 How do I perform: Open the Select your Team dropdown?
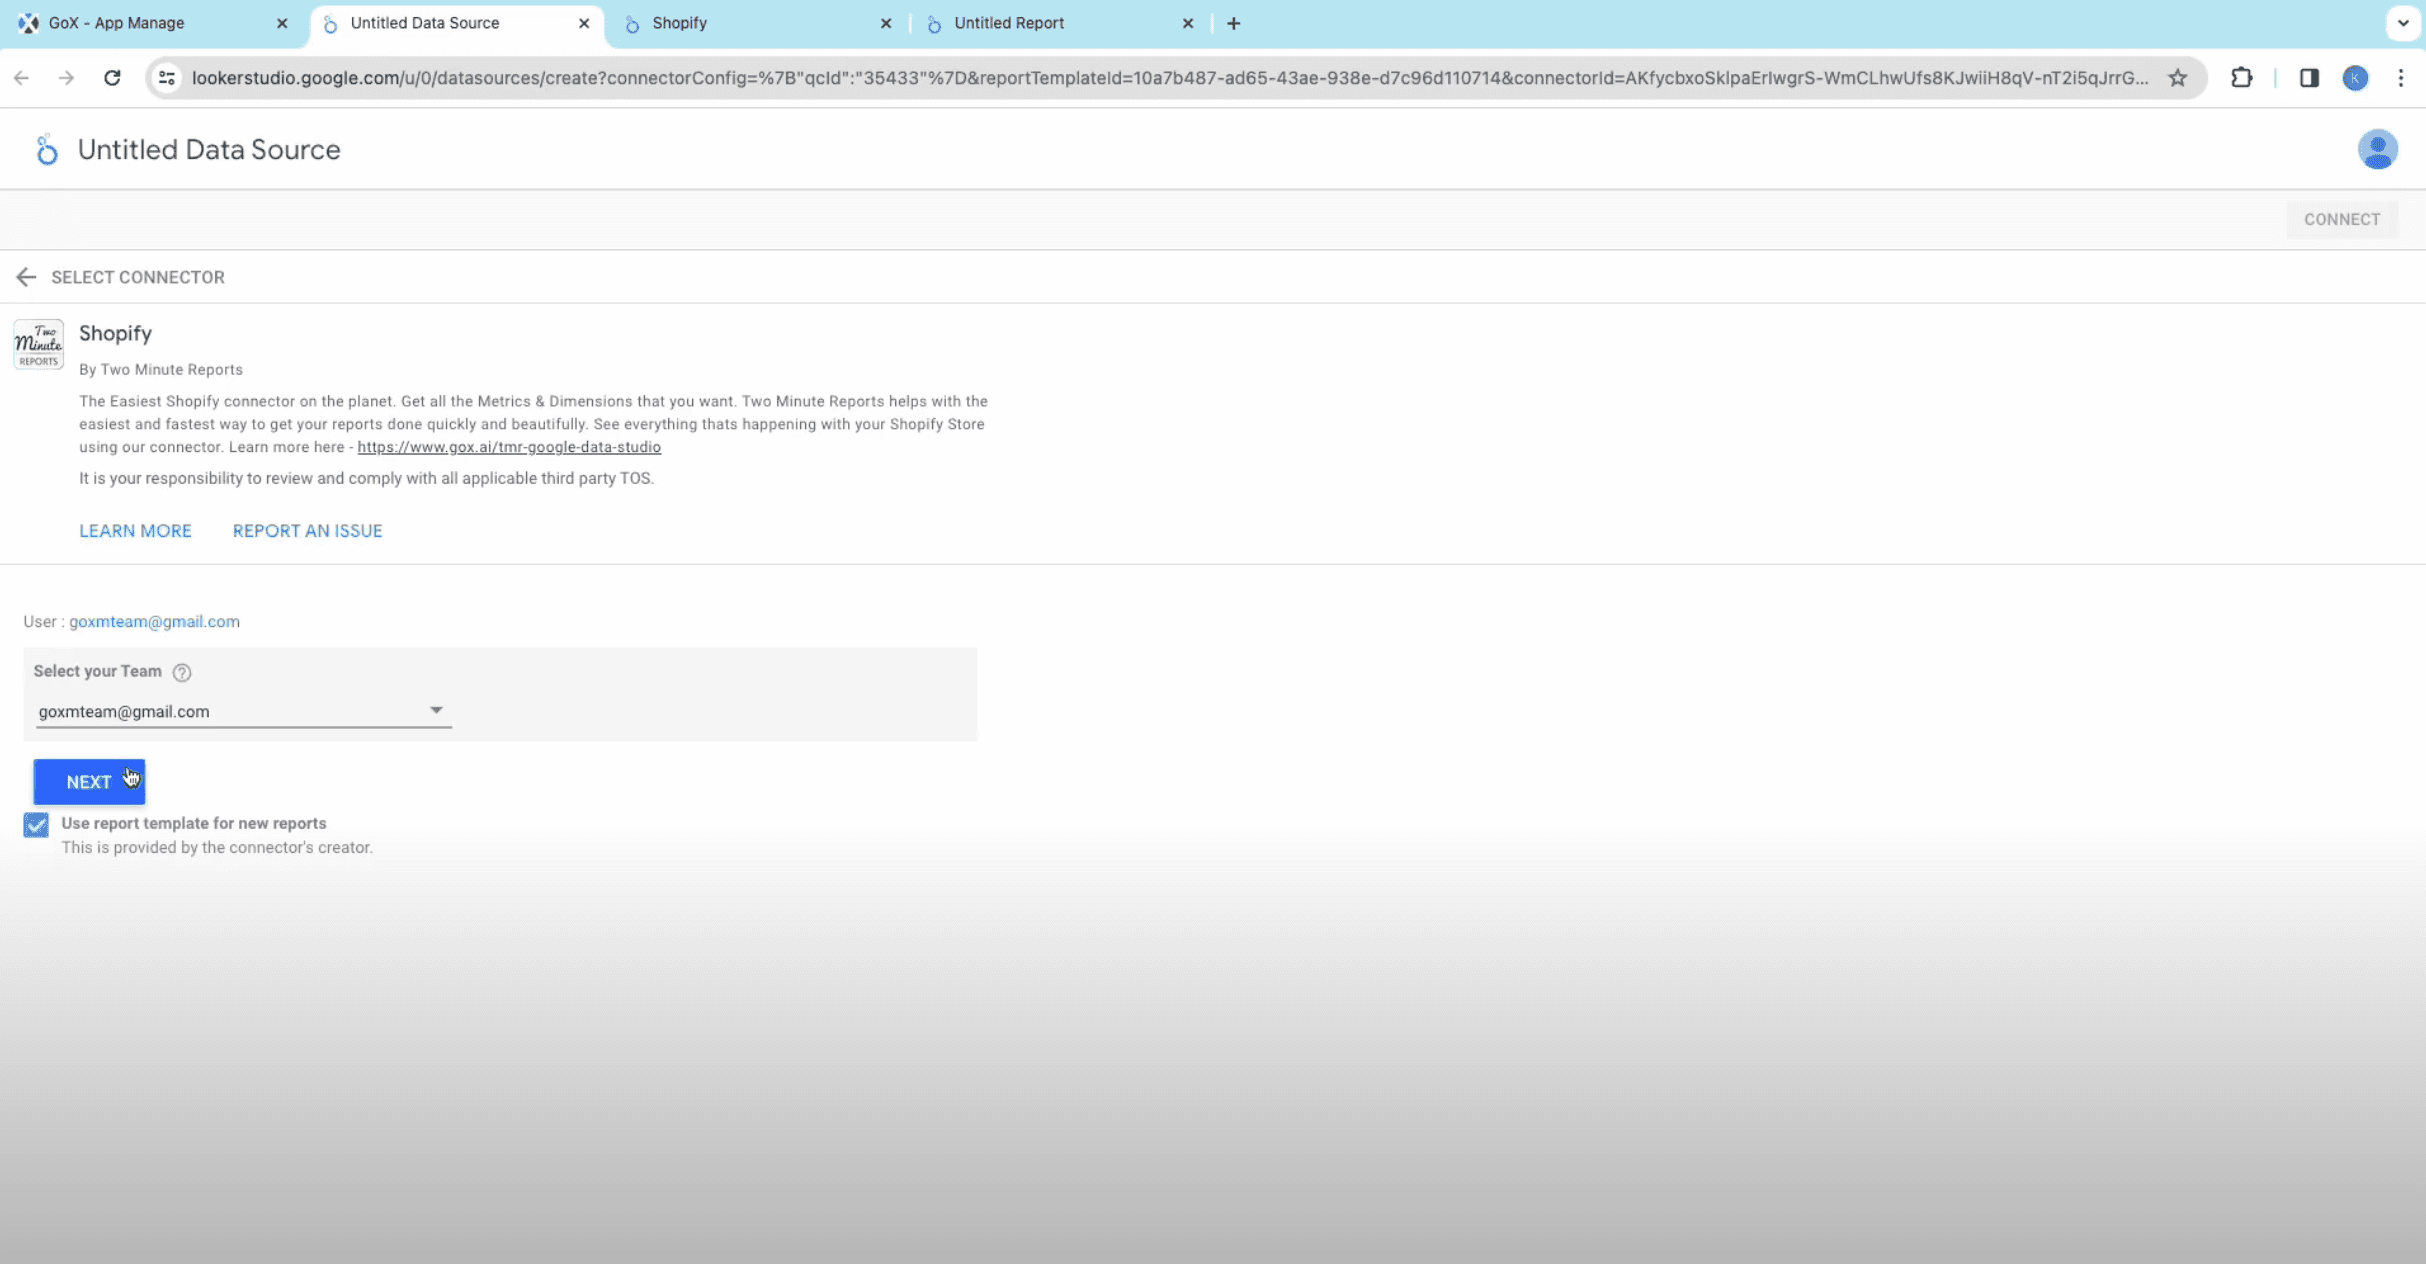243,711
